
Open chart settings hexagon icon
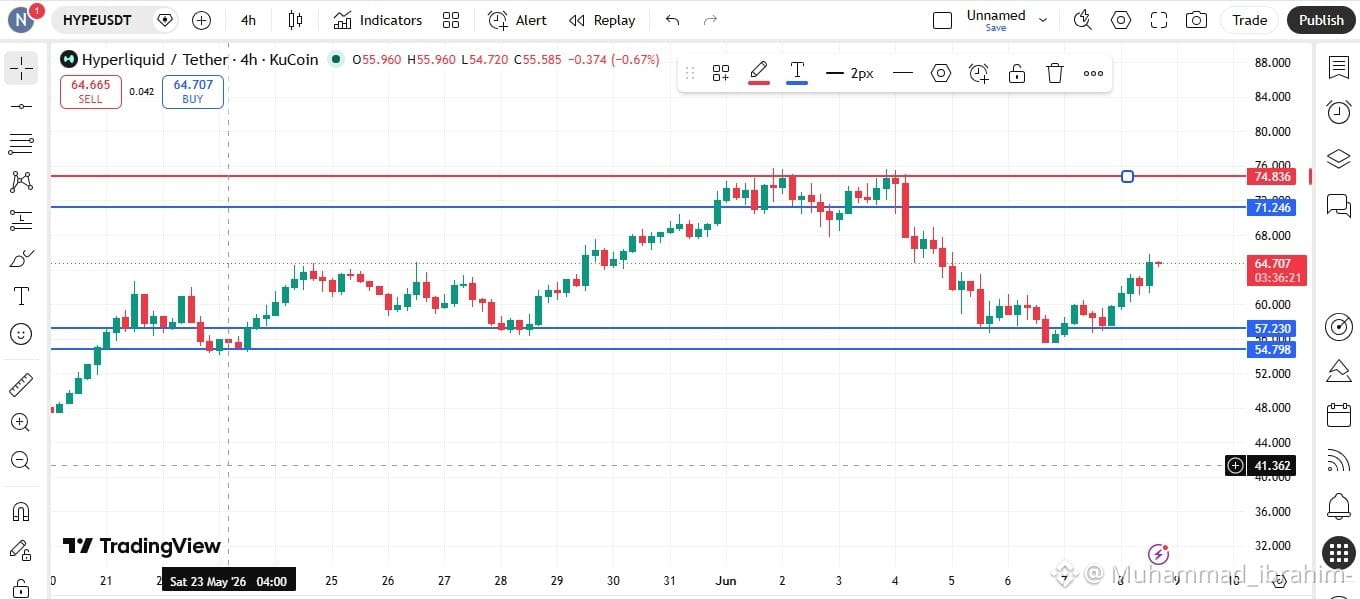click(x=1121, y=20)
